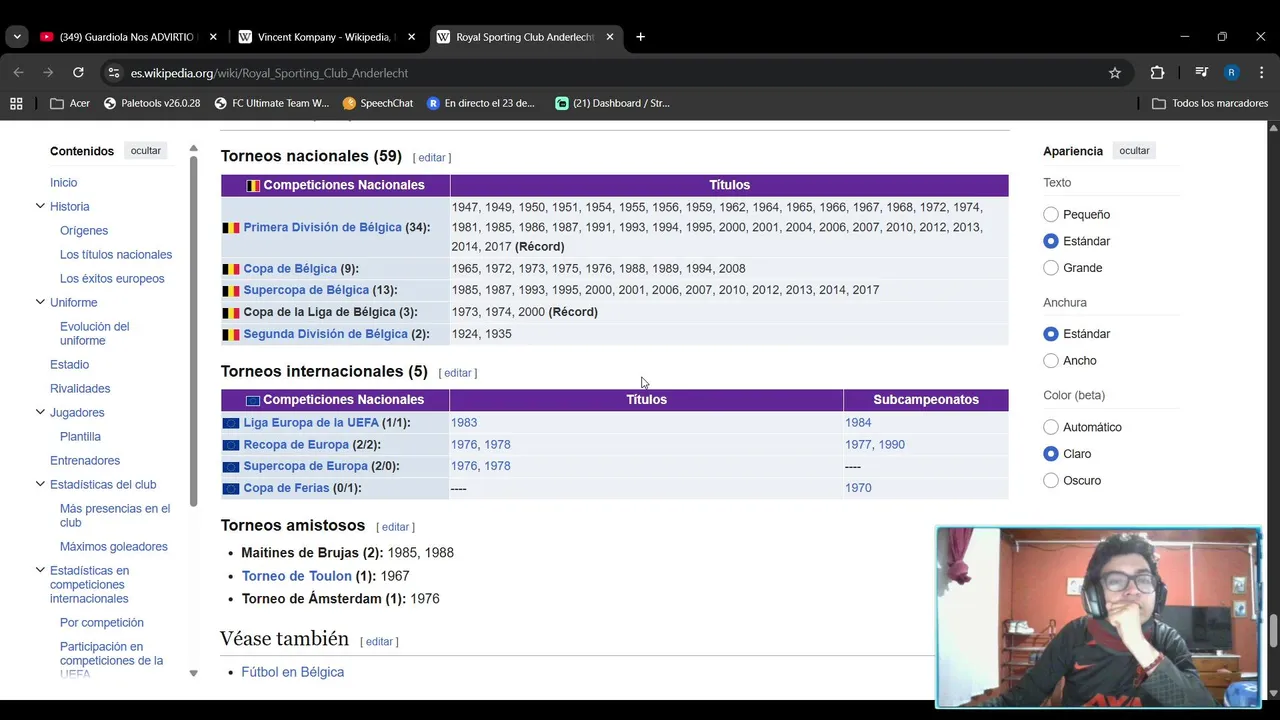Open Liga Europa de la UEFA link

(311, 423)
